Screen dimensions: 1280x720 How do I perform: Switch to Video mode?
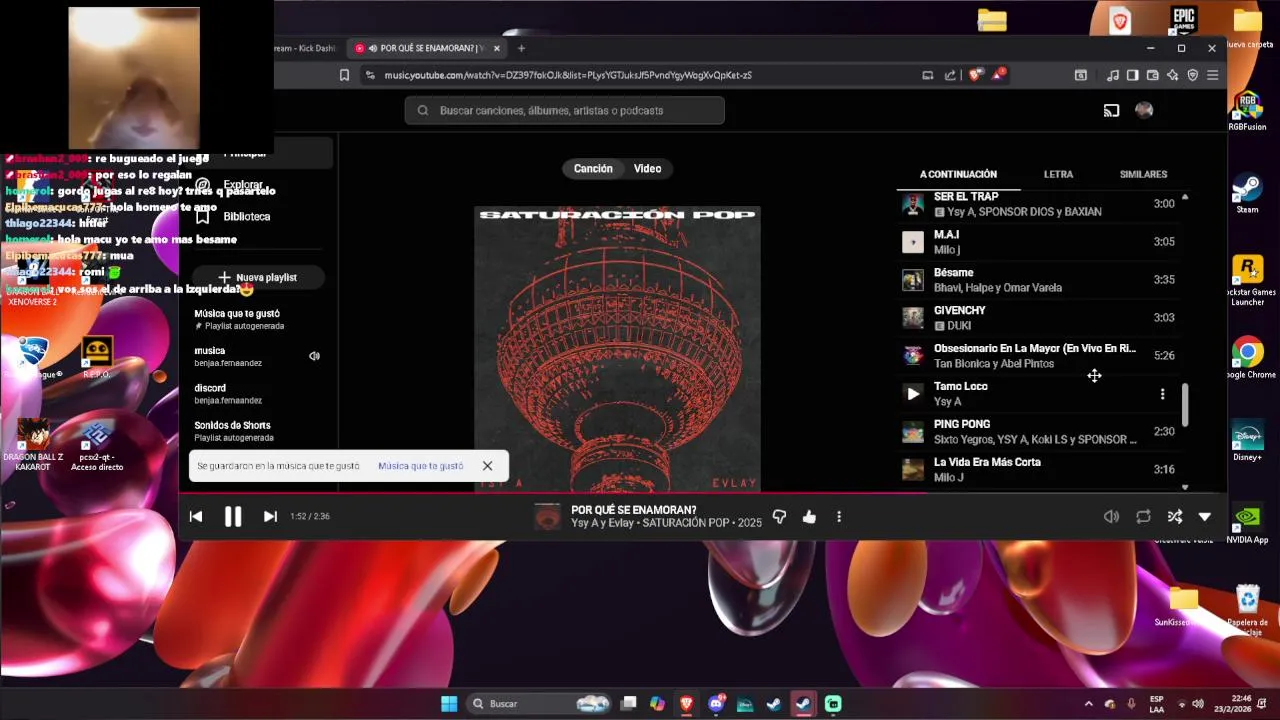(x=647, y=169)
